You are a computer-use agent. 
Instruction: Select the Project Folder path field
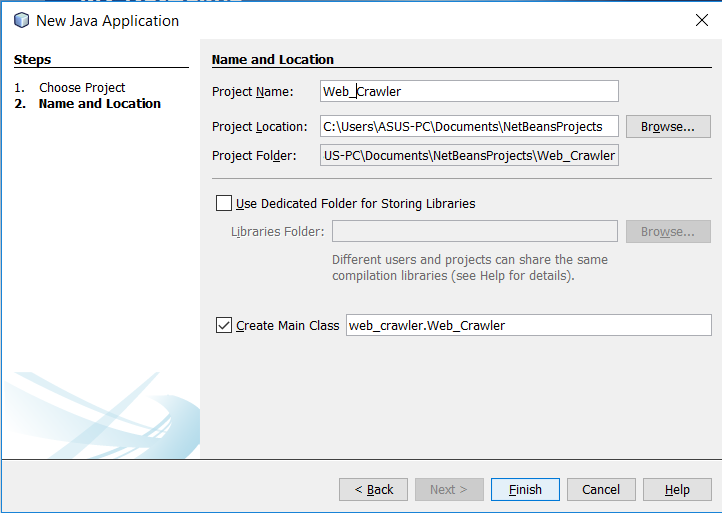click(469, 155)
